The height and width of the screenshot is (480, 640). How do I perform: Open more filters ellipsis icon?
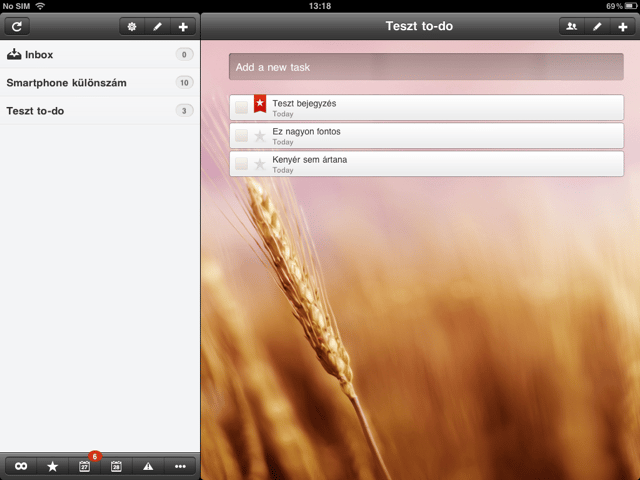pyautogui.click(x=180, y=466)
